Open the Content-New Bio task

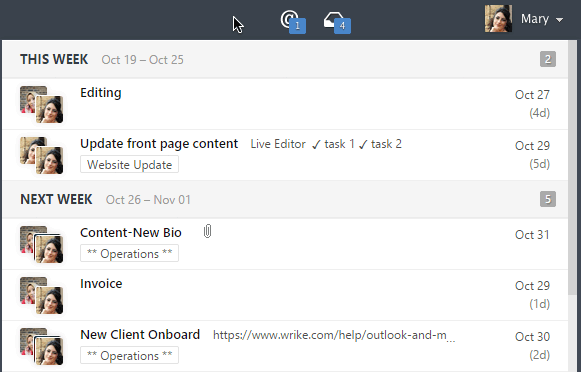[x=131, y=233]
